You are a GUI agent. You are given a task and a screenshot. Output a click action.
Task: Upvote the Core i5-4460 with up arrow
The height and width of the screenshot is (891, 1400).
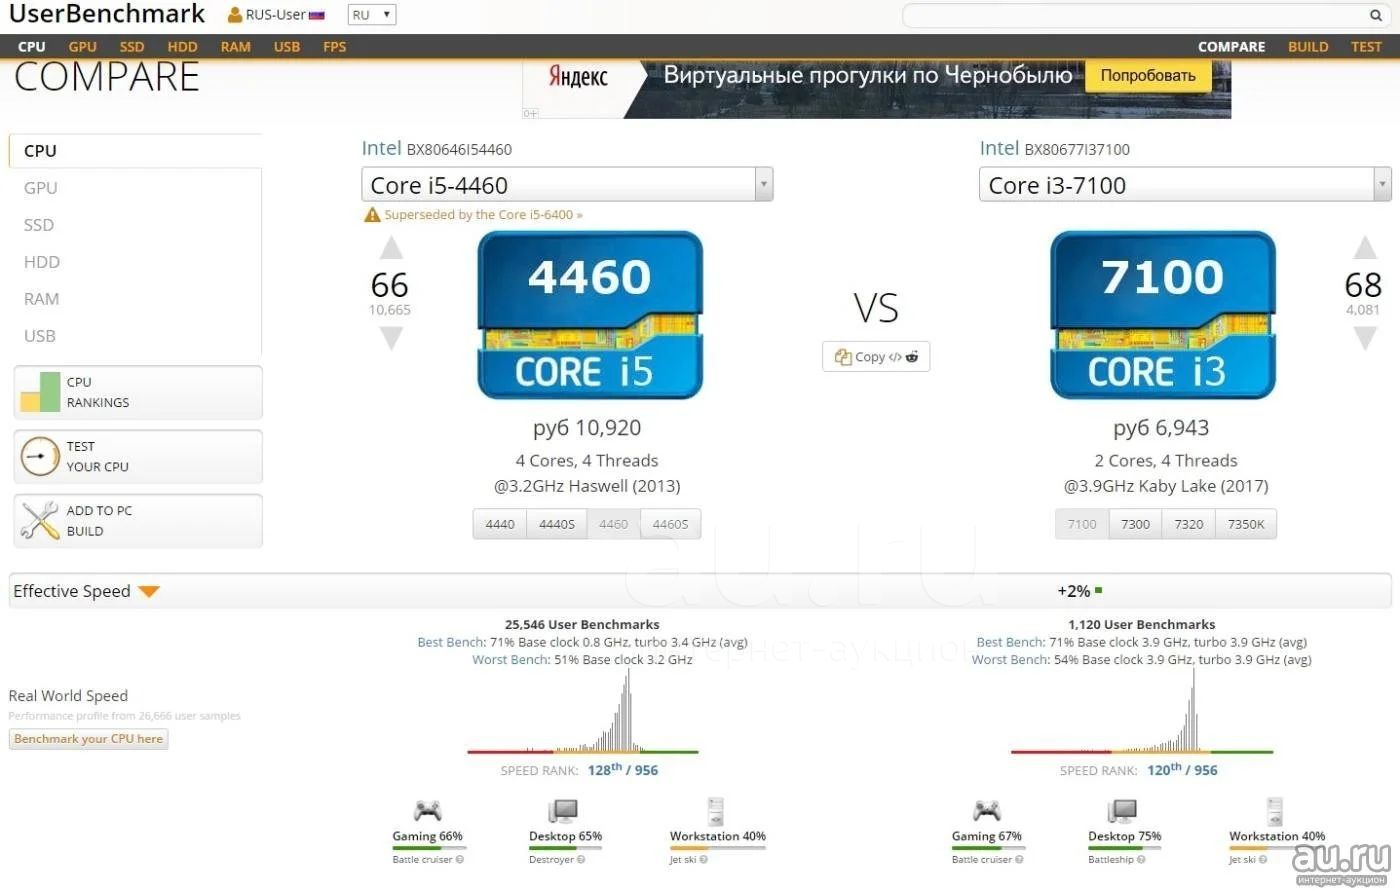(391, 248)
